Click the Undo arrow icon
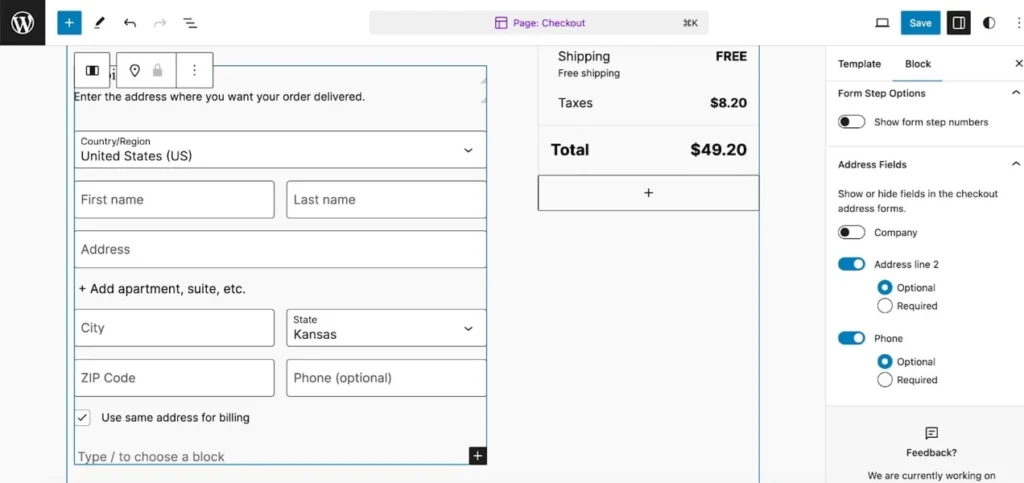This screenshot has height=483, width=1024. 130,22
